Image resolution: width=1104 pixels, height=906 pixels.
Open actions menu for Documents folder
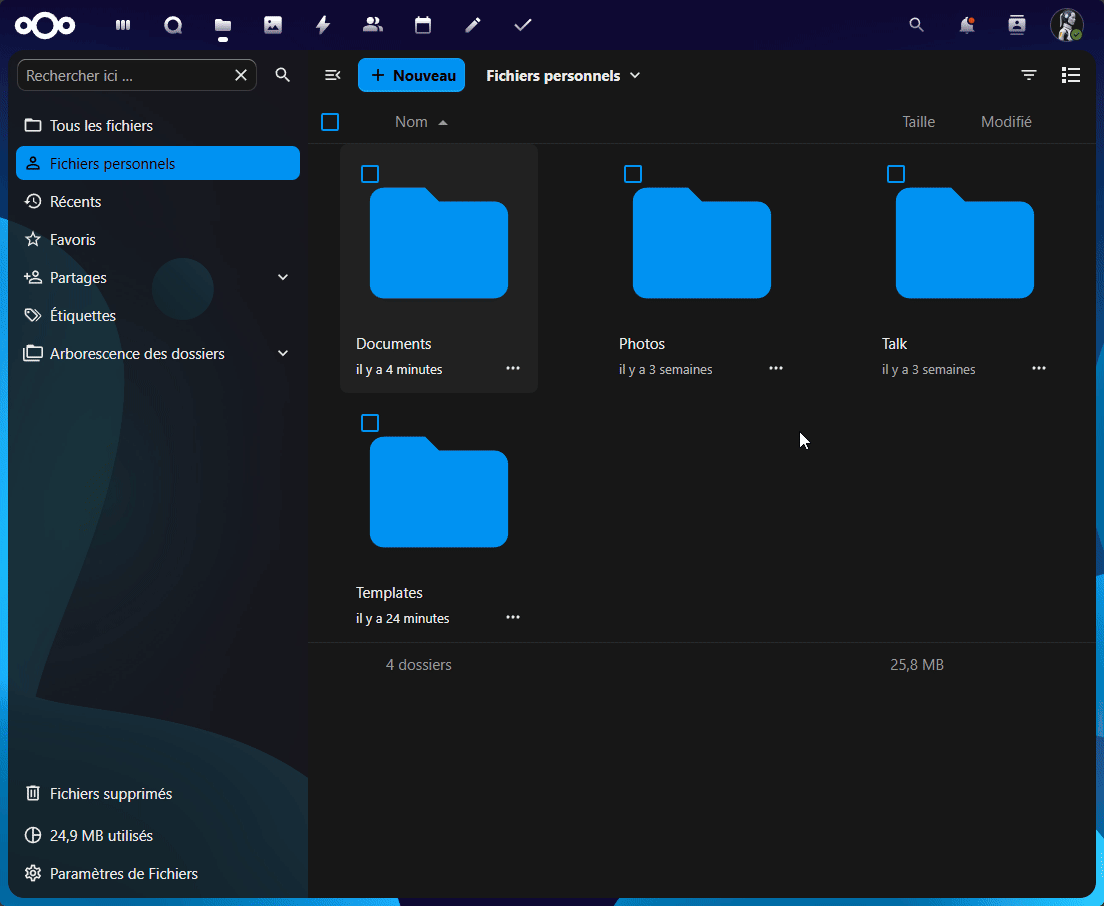click(x=513, y=368)
